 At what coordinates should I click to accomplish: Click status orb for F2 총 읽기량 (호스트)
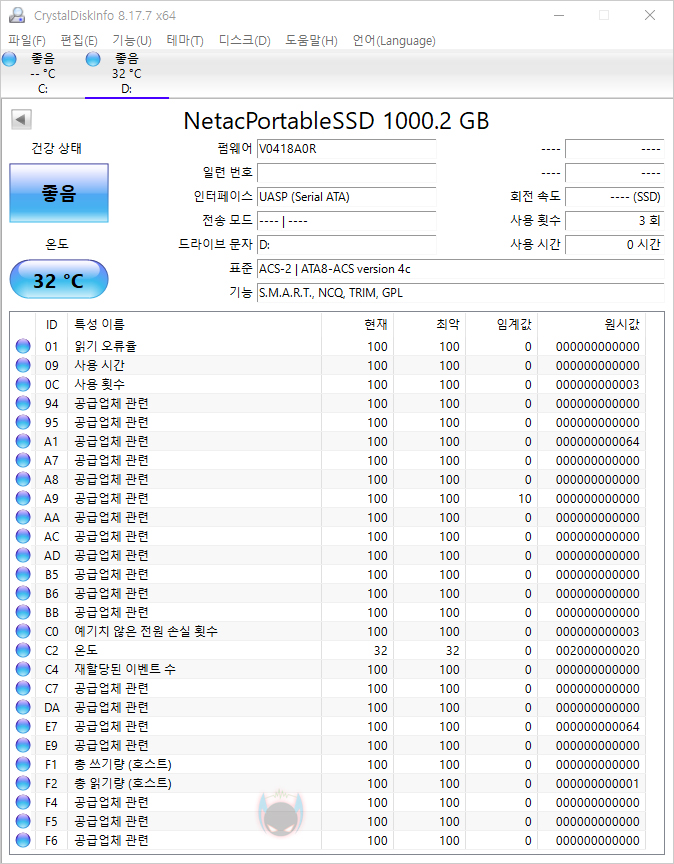coord(23,784)
